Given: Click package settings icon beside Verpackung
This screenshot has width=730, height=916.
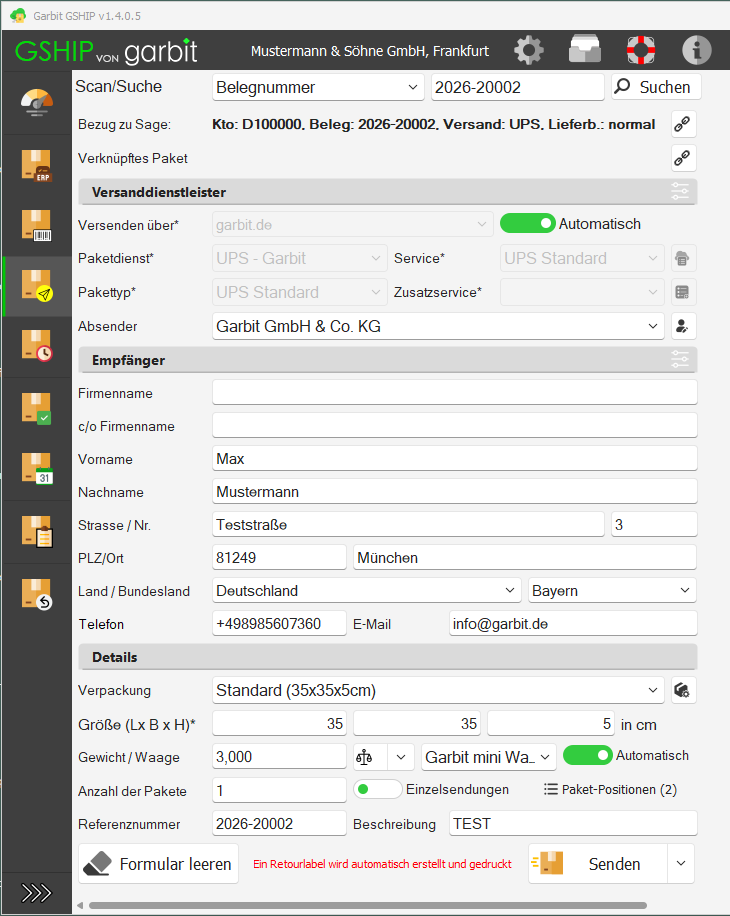Looking at the screenshot, I should (x=683, y=691).
